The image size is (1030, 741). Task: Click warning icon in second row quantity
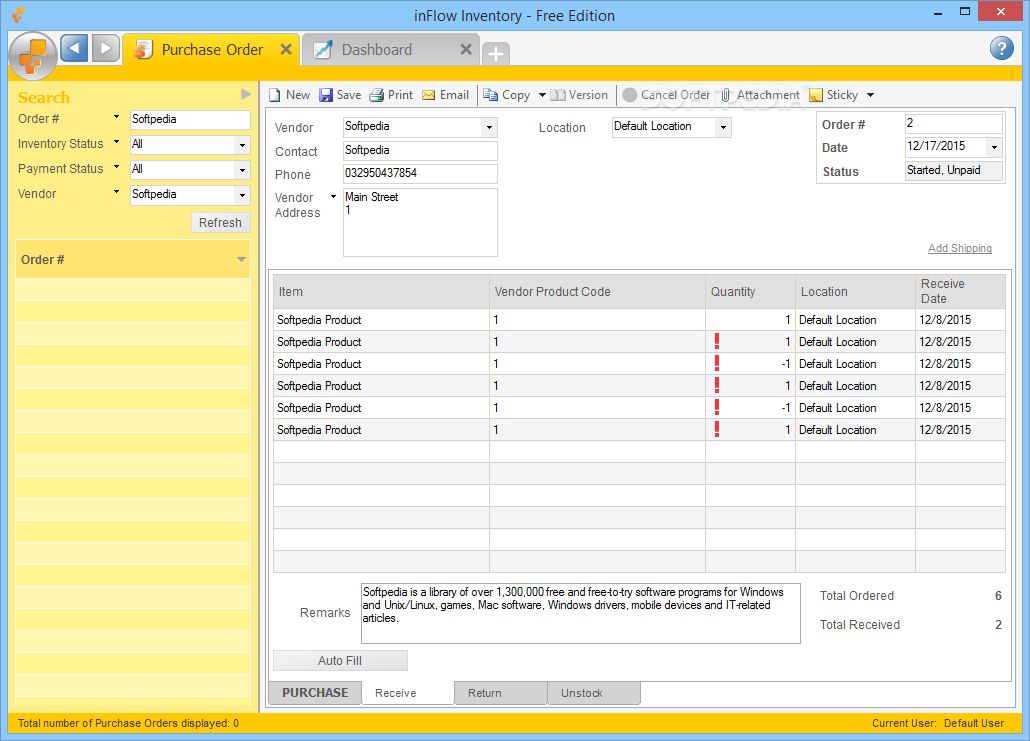pyautogui.click(x=717, y=341)
